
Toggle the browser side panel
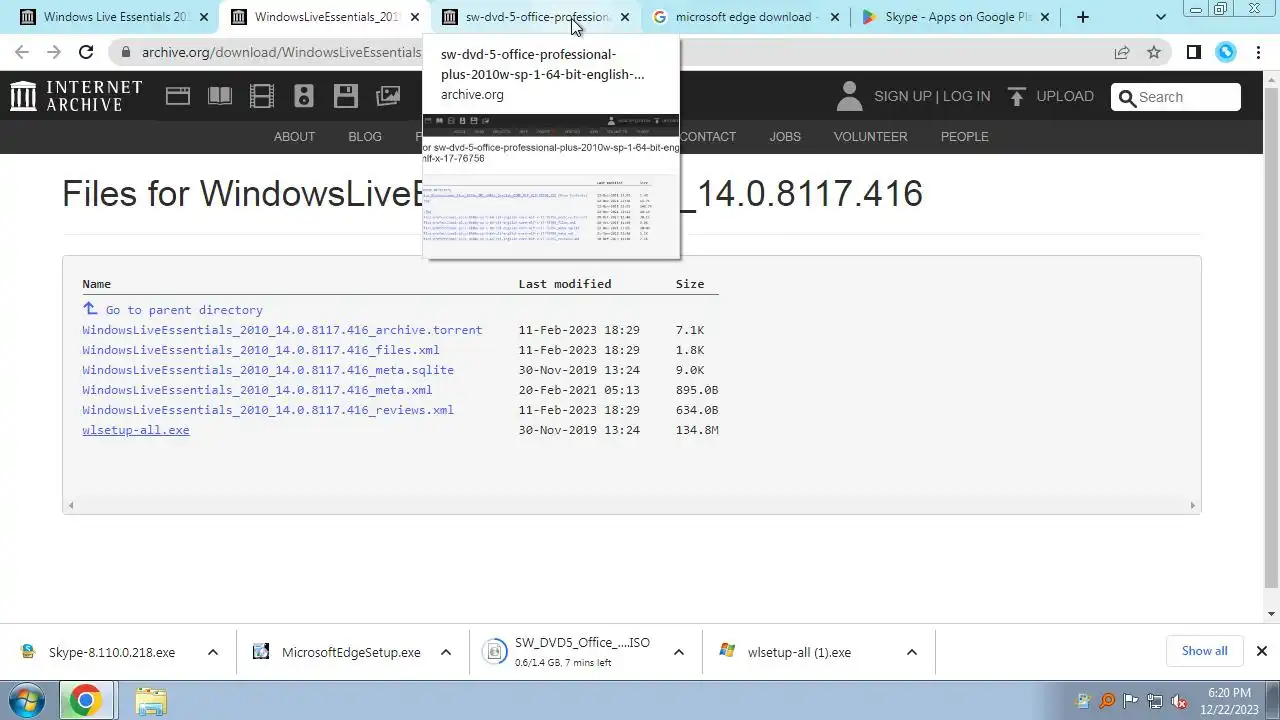(x=1194, y=52)
